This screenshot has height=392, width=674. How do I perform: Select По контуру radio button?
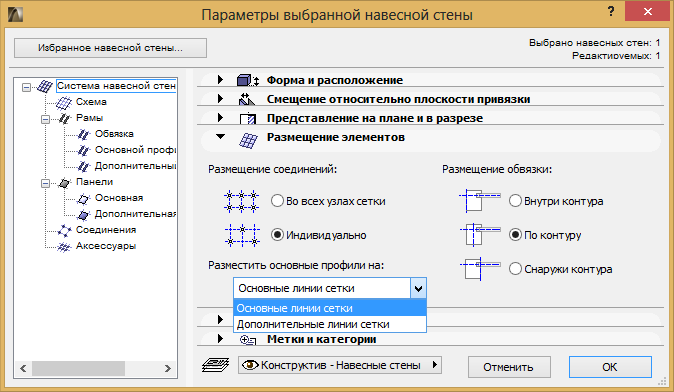point(515,235)
